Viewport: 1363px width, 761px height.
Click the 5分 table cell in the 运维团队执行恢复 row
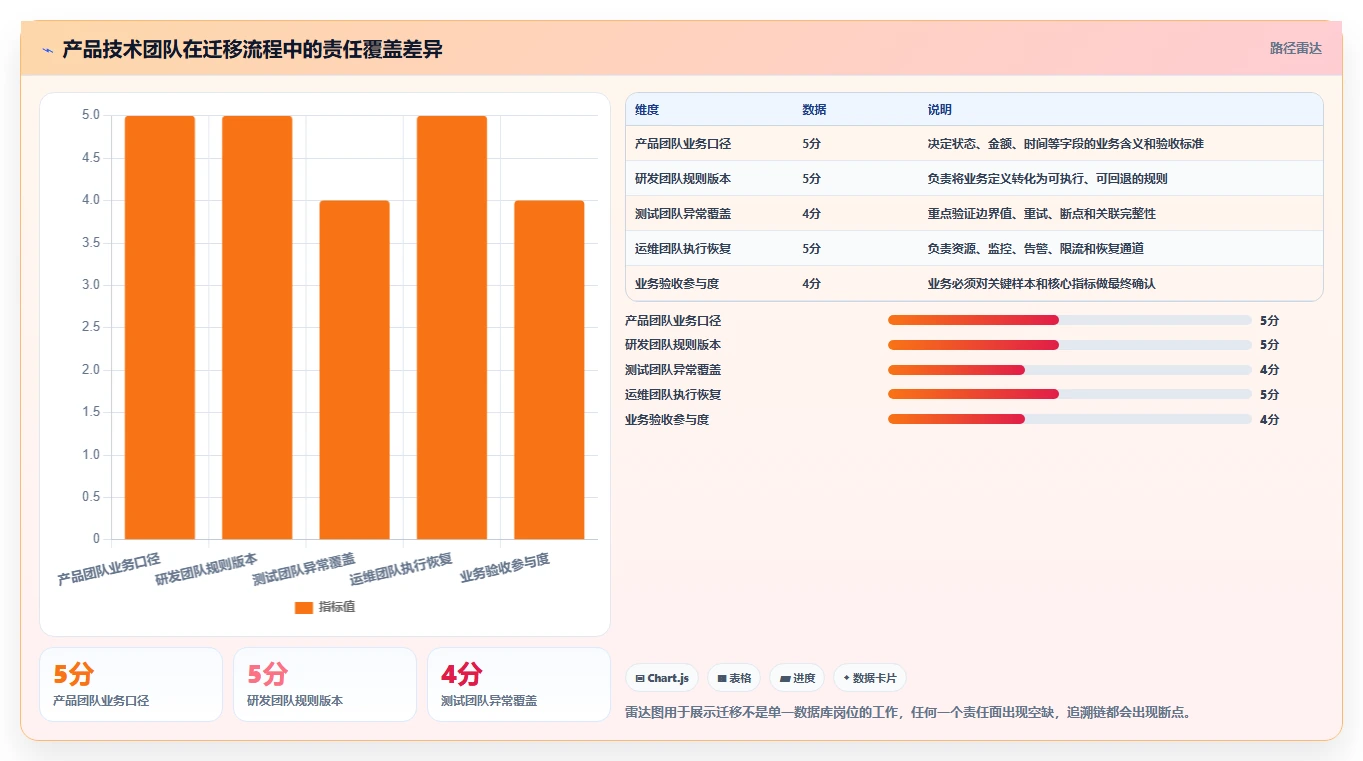click(811, 249)
